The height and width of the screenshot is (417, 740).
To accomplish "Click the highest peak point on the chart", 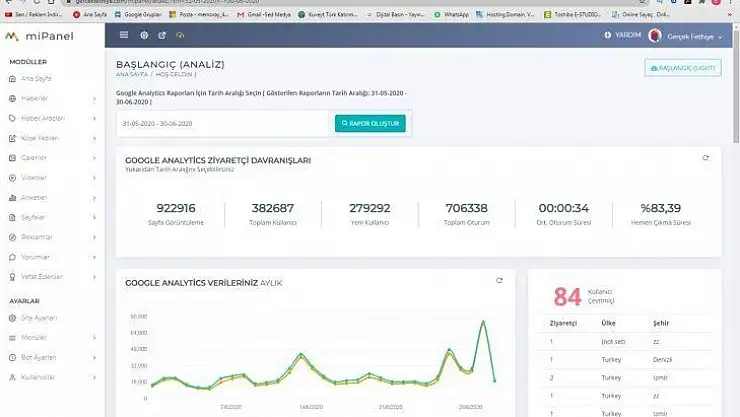I will coord(483,322).
